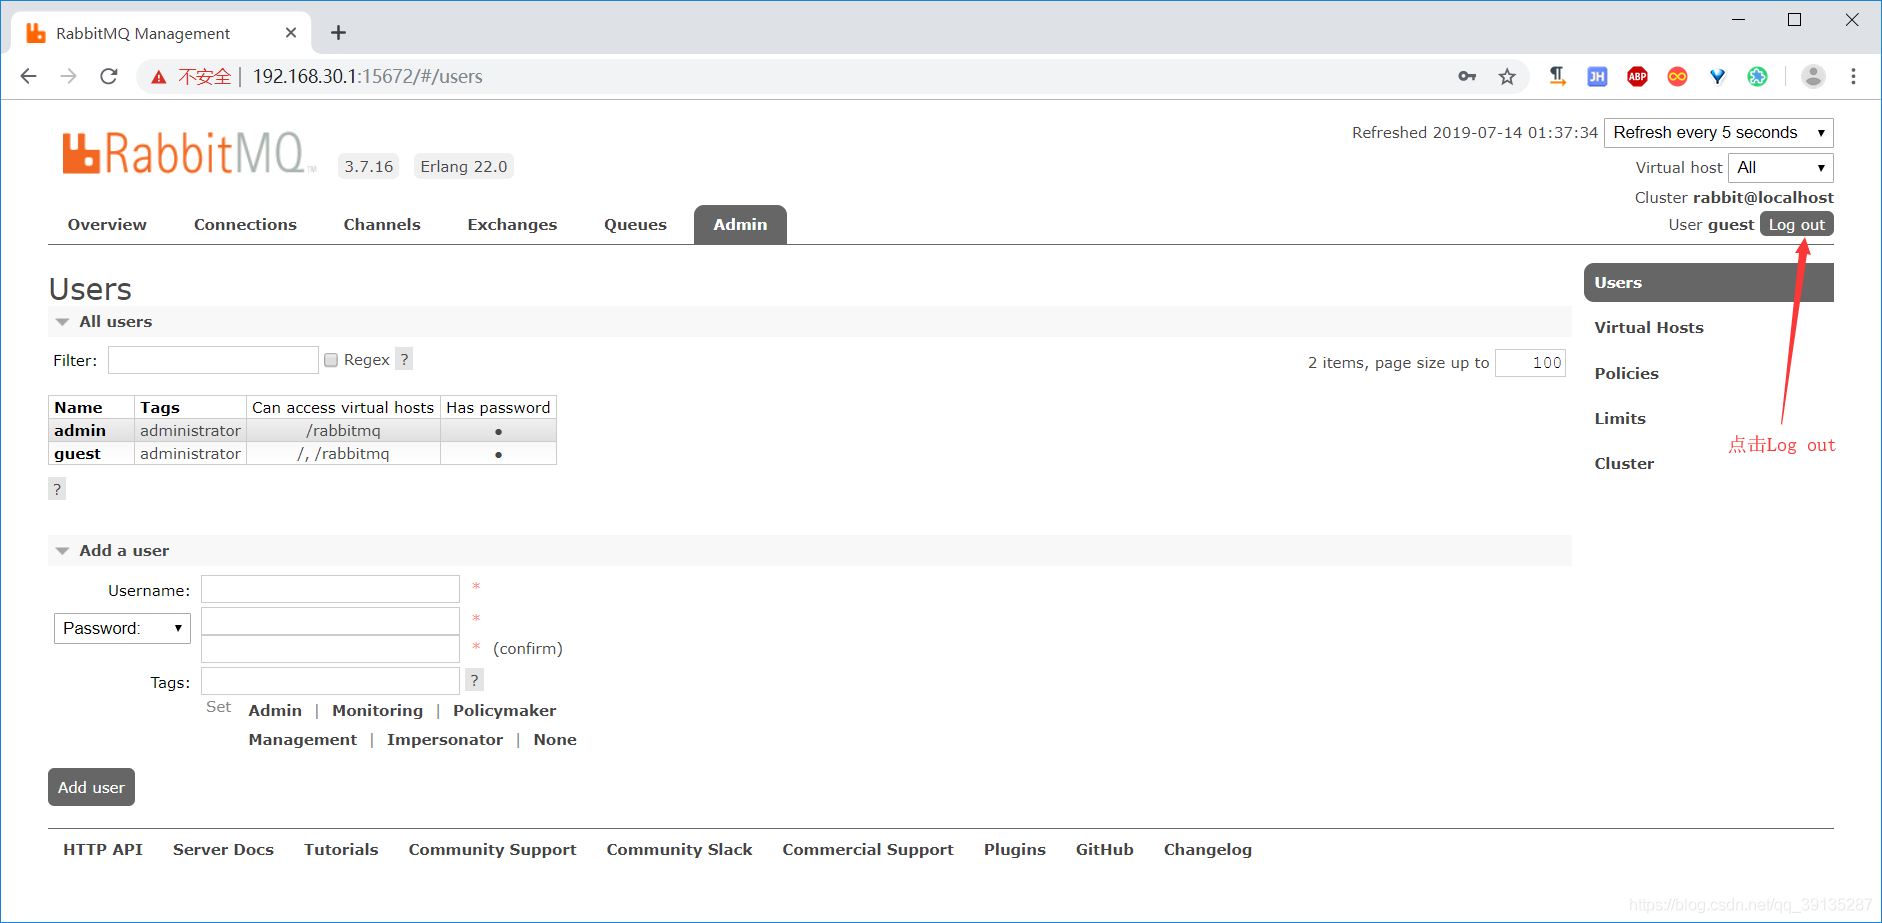Viewport: 1882px width, 923px height.
Task: Focus the Filter input field
Action: click(213, 360)
